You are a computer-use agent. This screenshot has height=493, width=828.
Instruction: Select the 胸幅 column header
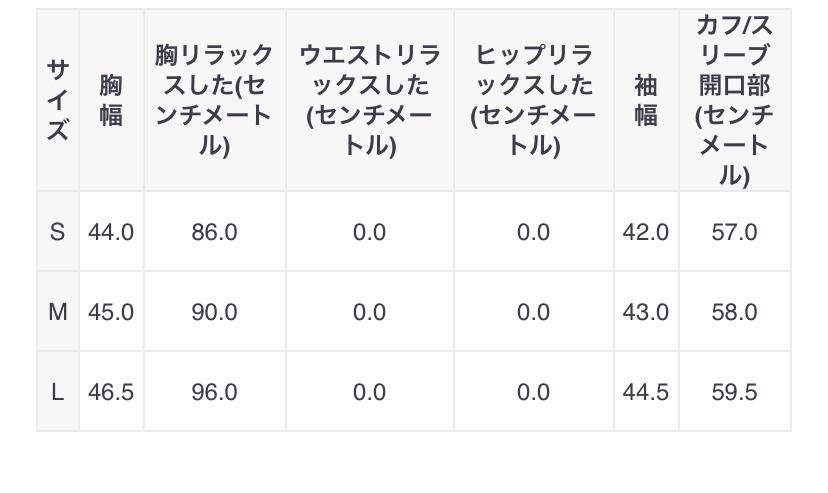(x=111, y=100)
